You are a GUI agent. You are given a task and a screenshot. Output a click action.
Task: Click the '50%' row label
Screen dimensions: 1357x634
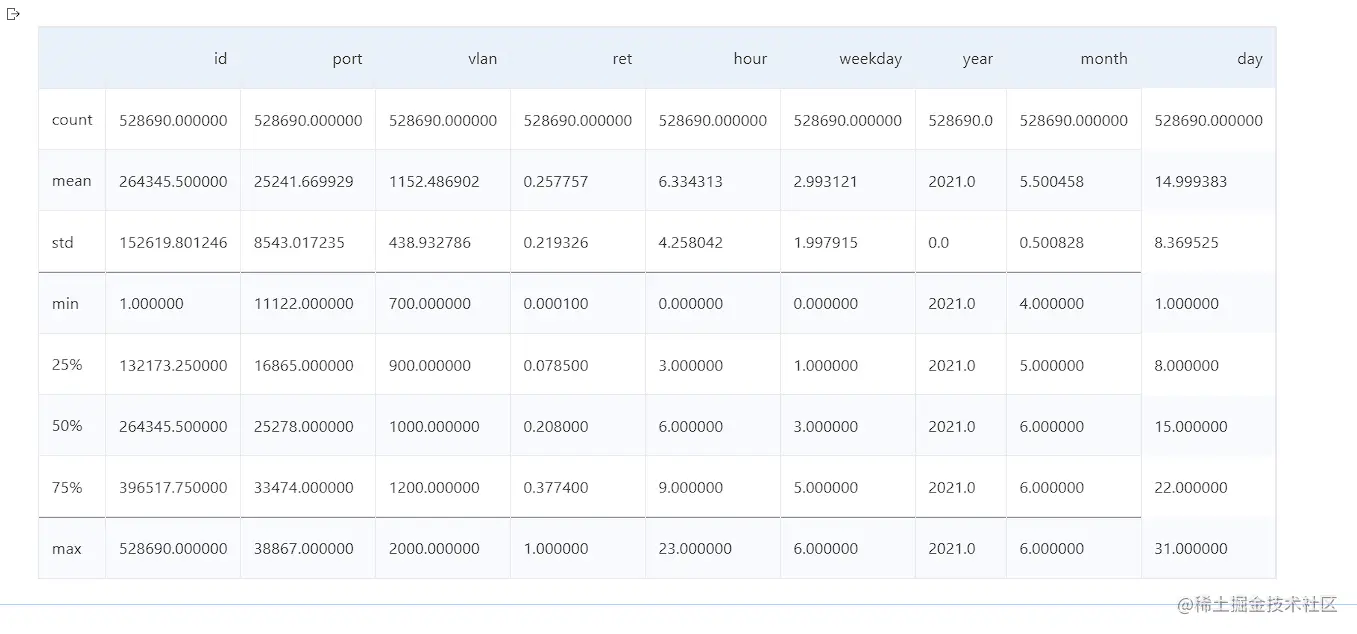click(x=67, y=426)
